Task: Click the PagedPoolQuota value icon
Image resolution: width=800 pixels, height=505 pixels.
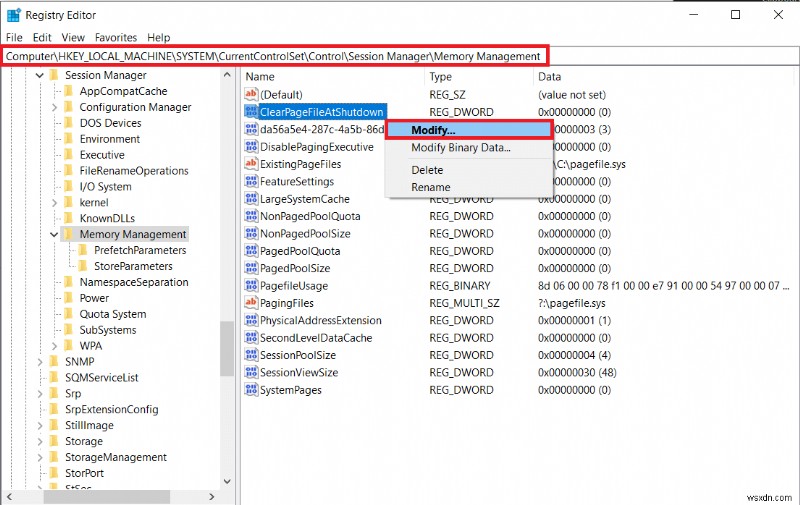Action: 251,251
